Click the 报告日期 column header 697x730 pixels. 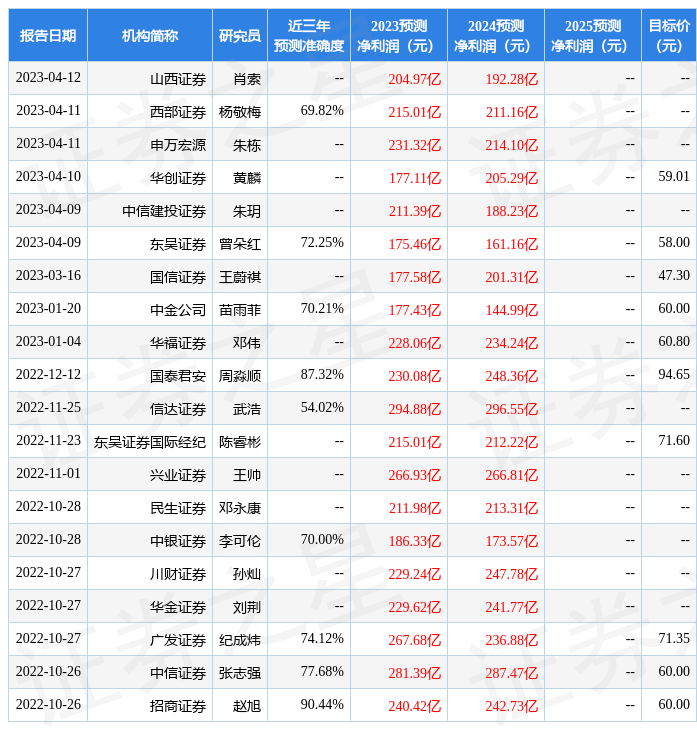point(48,36)
